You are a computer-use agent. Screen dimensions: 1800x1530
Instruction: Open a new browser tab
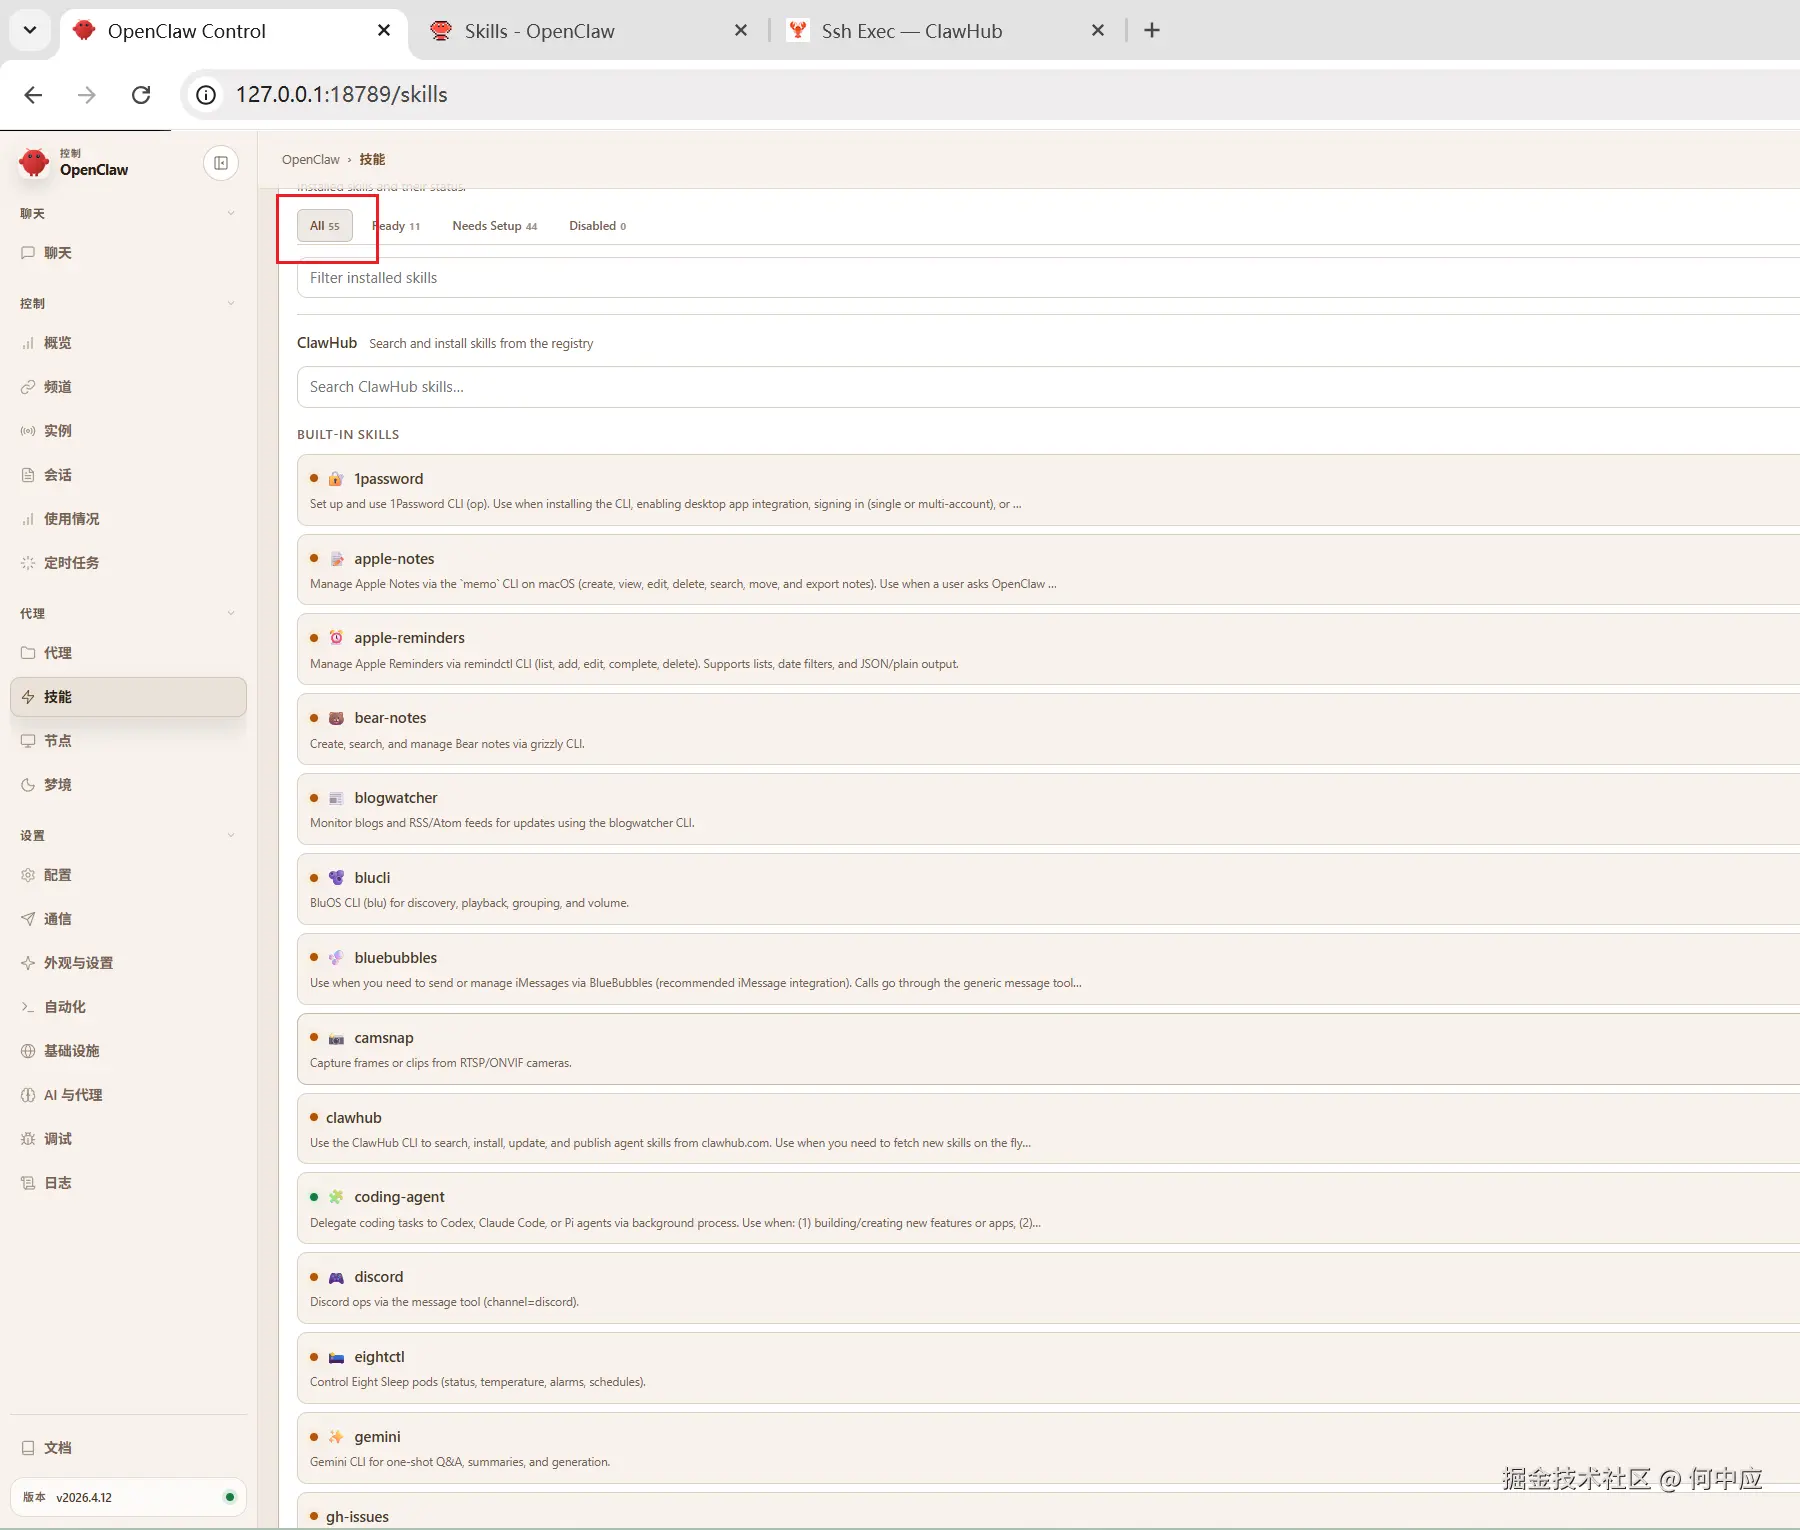pos(1152,31)
